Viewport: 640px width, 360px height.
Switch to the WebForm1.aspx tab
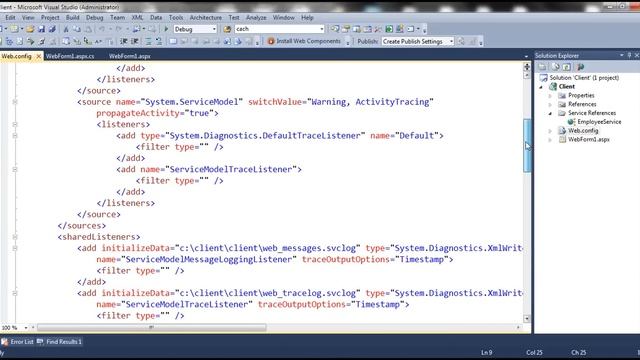[130, 56]
